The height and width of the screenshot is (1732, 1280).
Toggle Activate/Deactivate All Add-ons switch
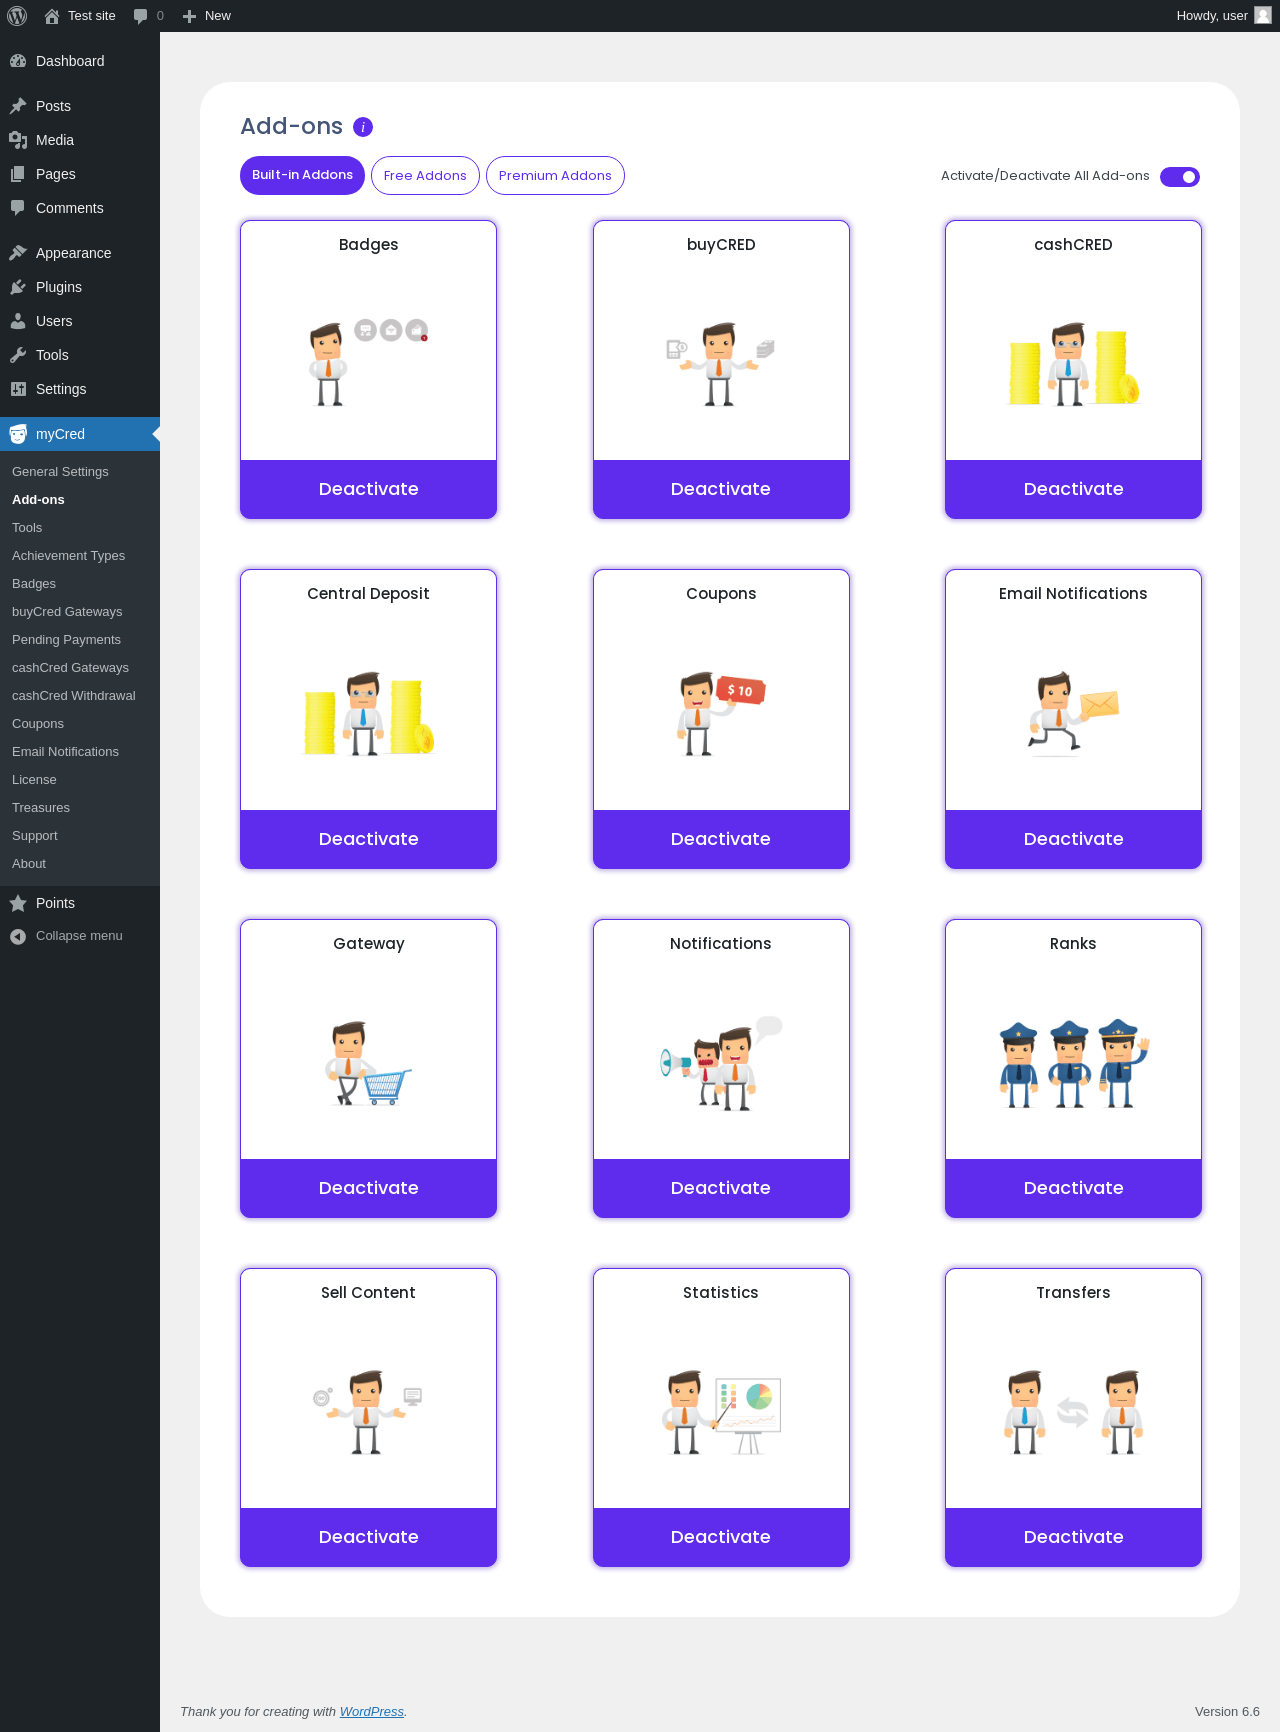coord(1180,177)
